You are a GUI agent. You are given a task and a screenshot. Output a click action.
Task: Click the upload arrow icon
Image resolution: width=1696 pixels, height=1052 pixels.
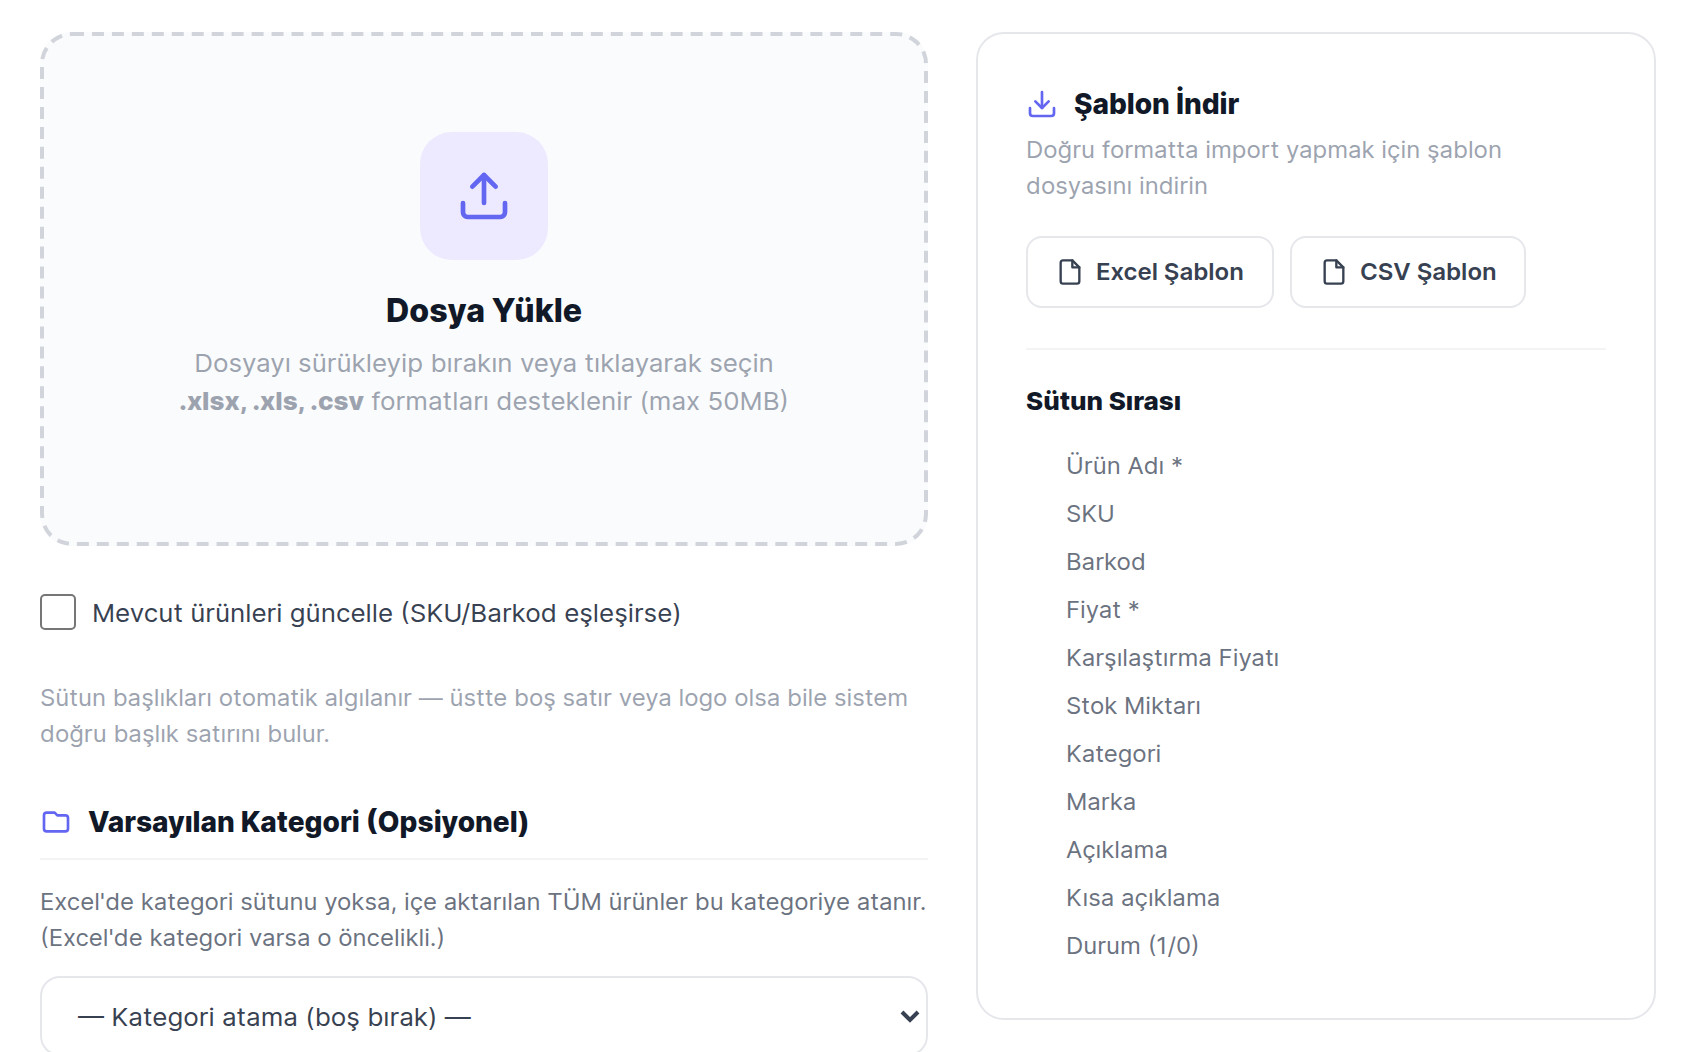tap(484, 196)
